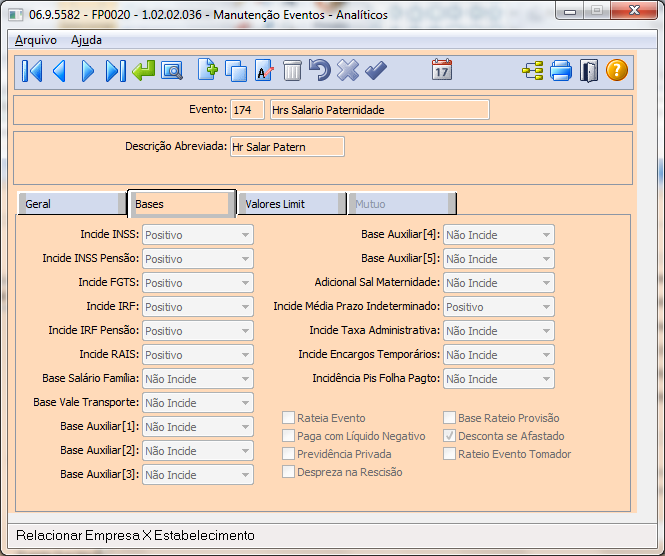Exit using the door icon

[589, 71]
